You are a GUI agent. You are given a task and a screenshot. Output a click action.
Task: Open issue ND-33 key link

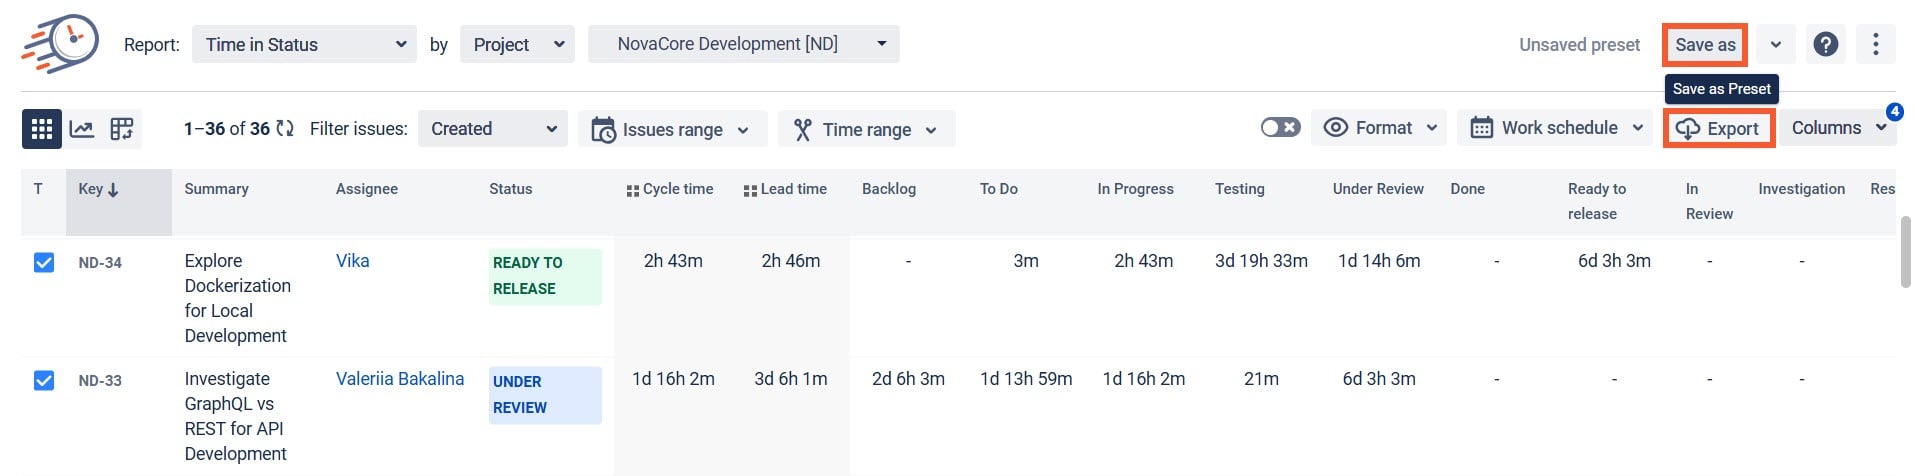click(100, 381)
